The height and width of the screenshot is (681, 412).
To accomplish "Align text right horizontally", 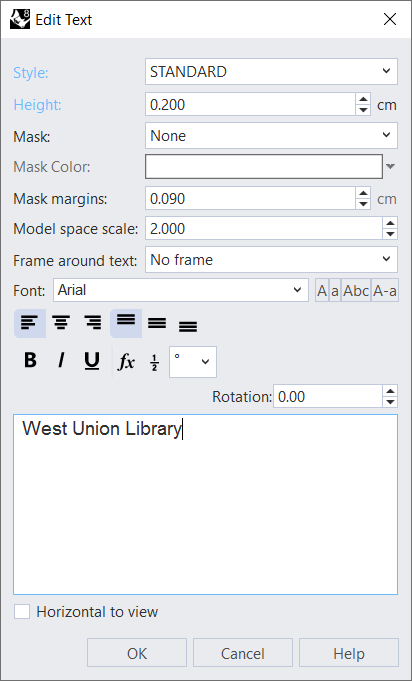I will click(x=92, y=323).
